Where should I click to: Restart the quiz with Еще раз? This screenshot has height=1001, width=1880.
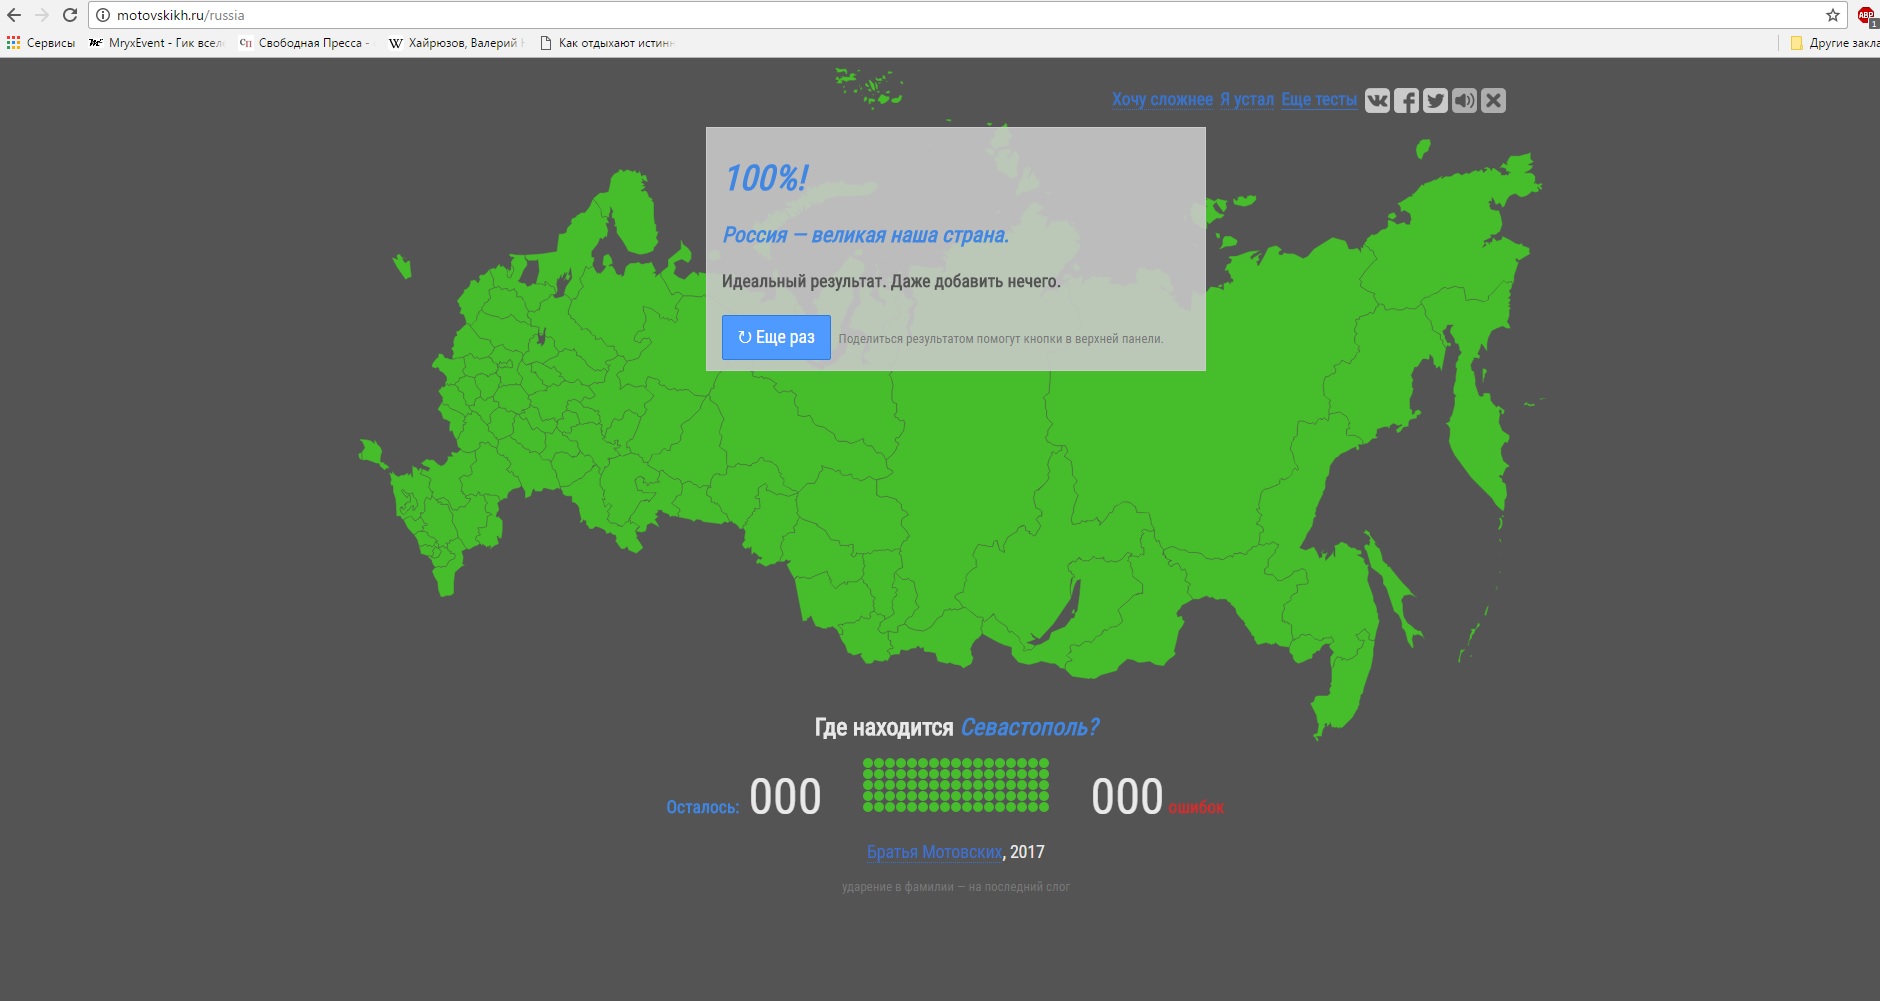pos(776,337)
